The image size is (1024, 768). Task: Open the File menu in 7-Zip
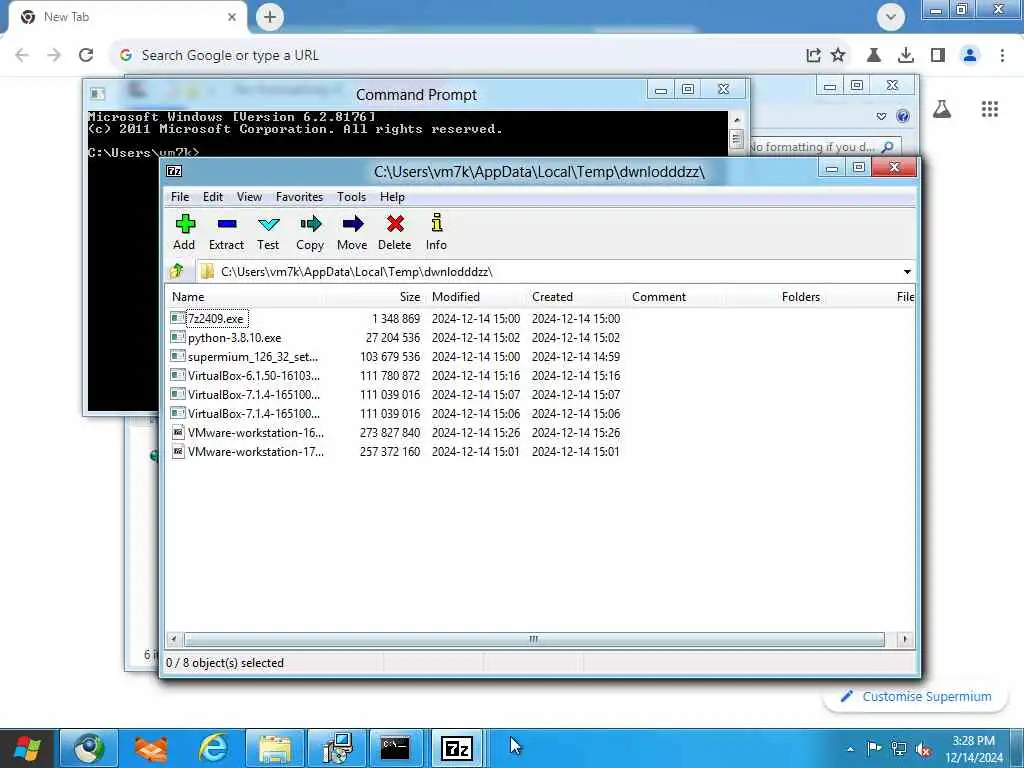tap(180, 197)
